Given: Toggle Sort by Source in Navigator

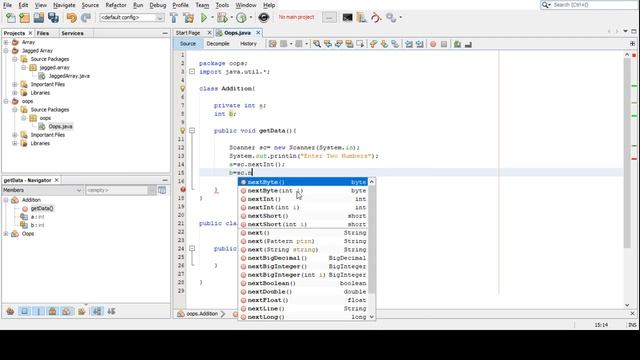Looking at the screenshot, I should (x=111, y=311).
